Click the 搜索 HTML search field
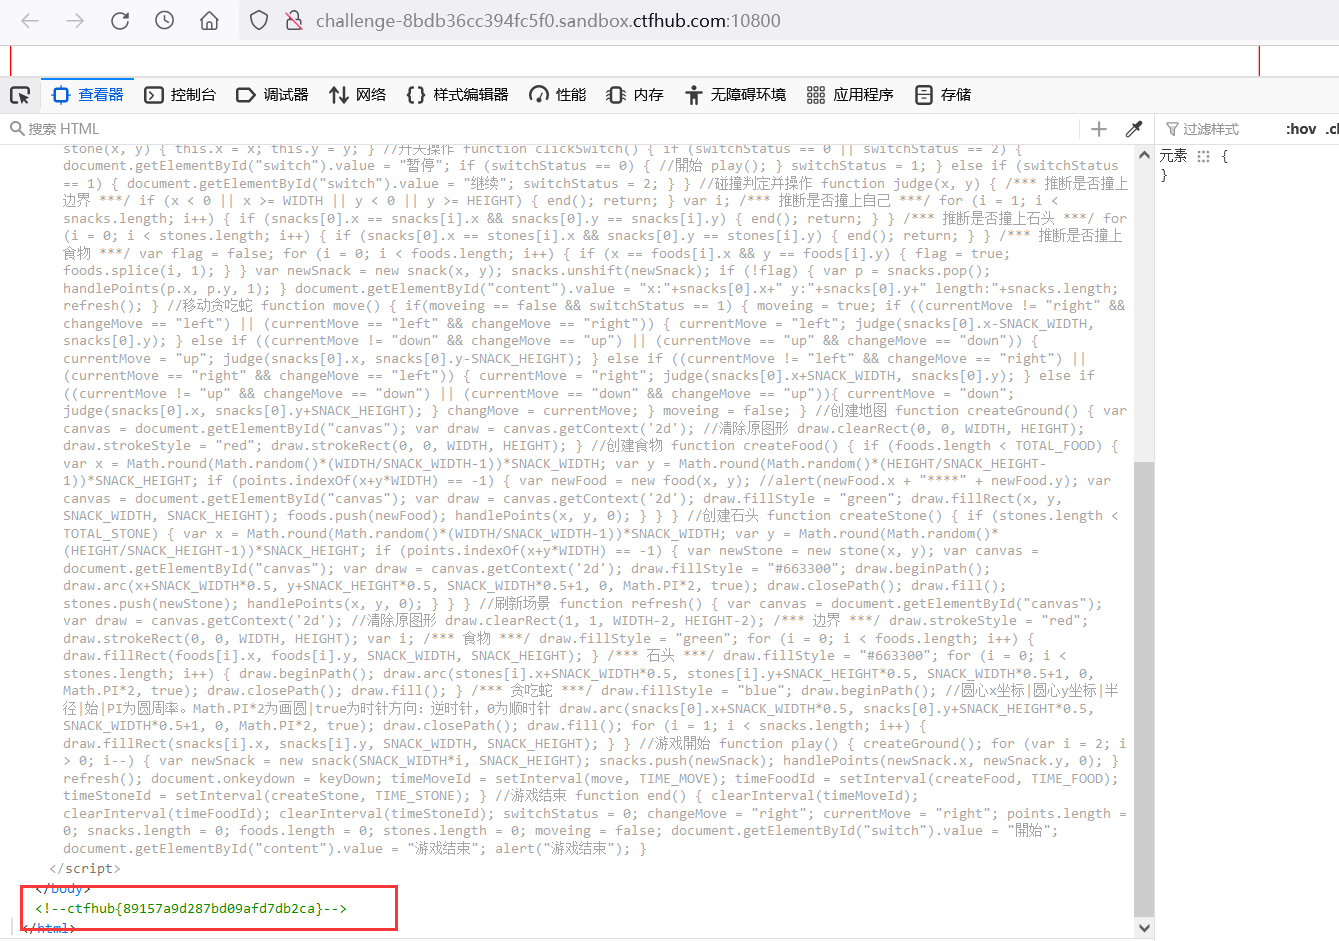1339x941 pixels. [540, 129]
